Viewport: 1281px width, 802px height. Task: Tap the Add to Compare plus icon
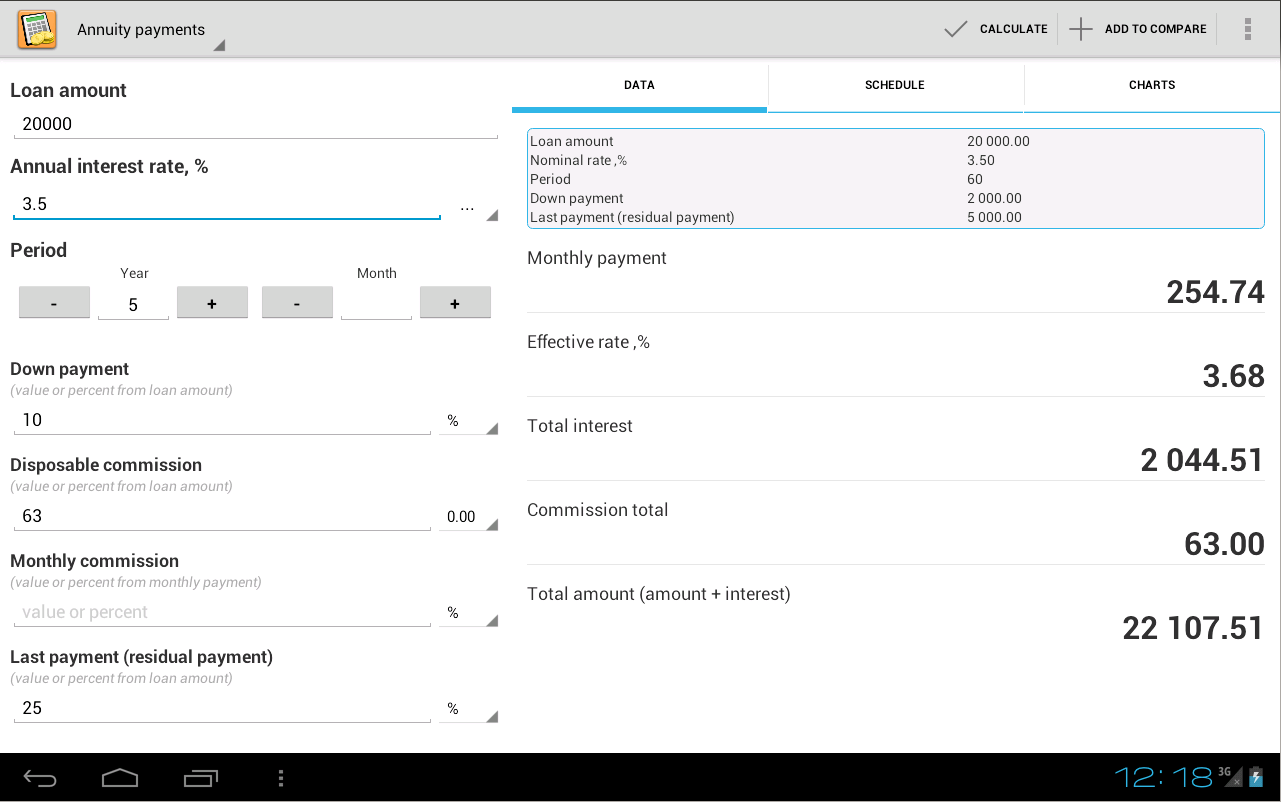click(x=1081, y=29)
